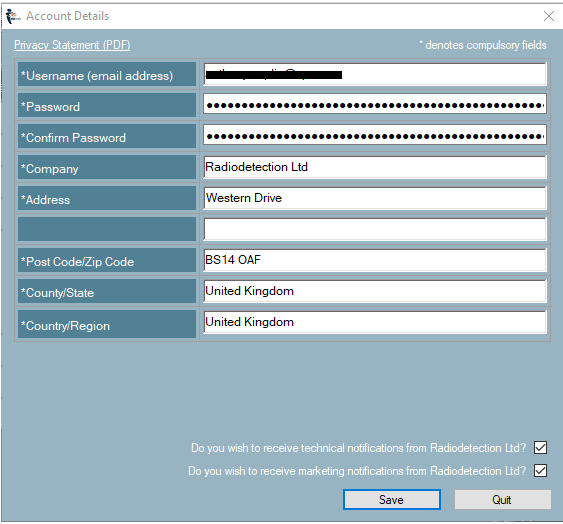
Task: Quit the Account Details dialog
Action: [x=502, y=500]
